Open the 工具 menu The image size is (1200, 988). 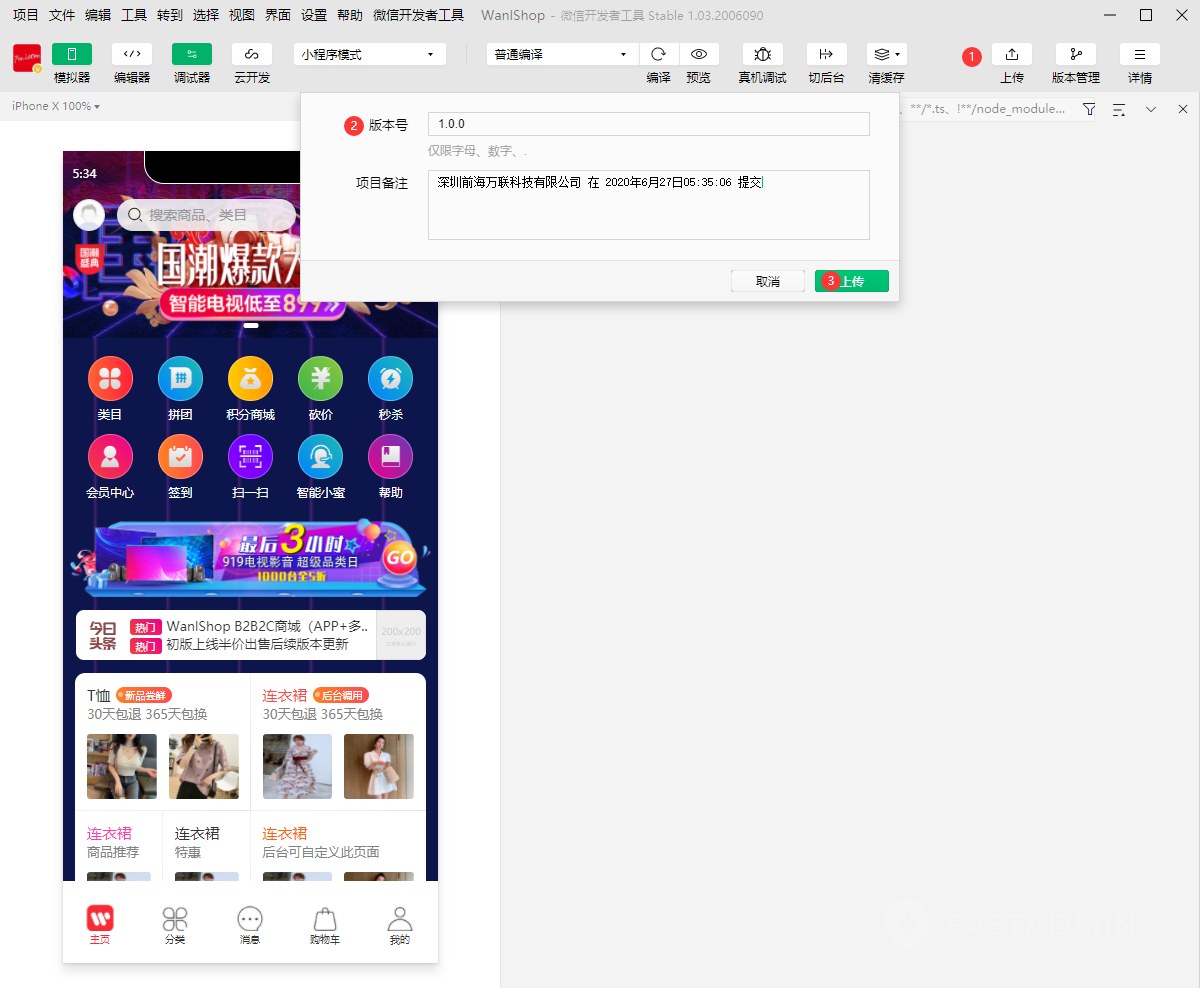[134, 15]
